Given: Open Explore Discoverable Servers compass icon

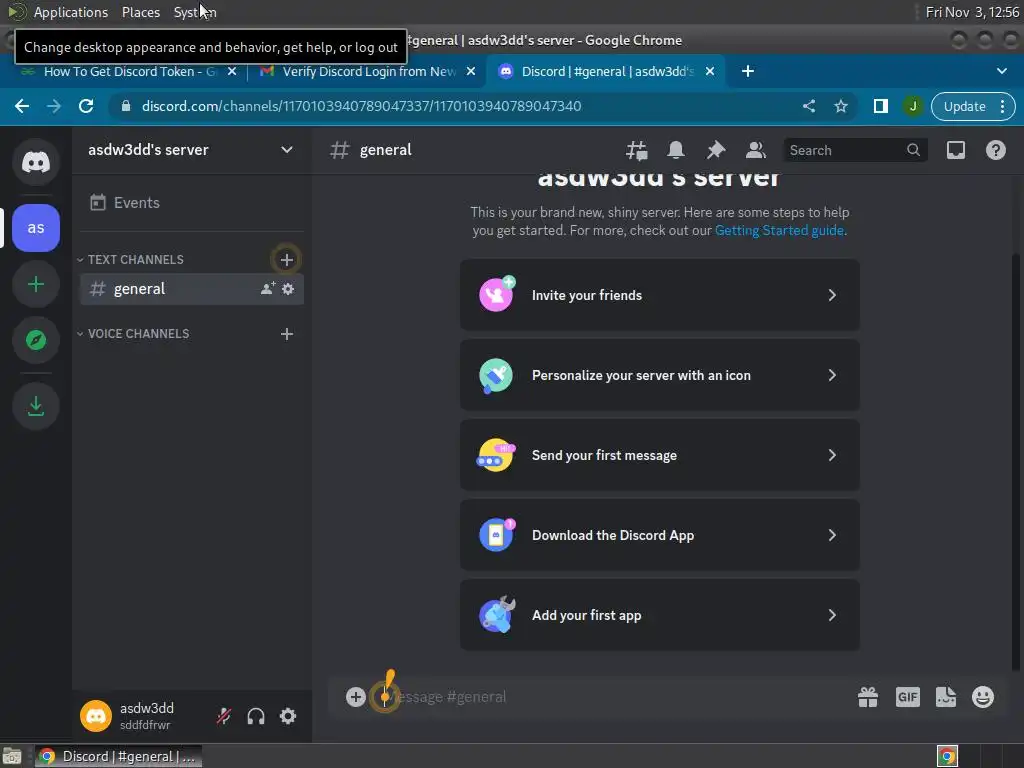Looking at the screenshot, I should tap(36, 340).
